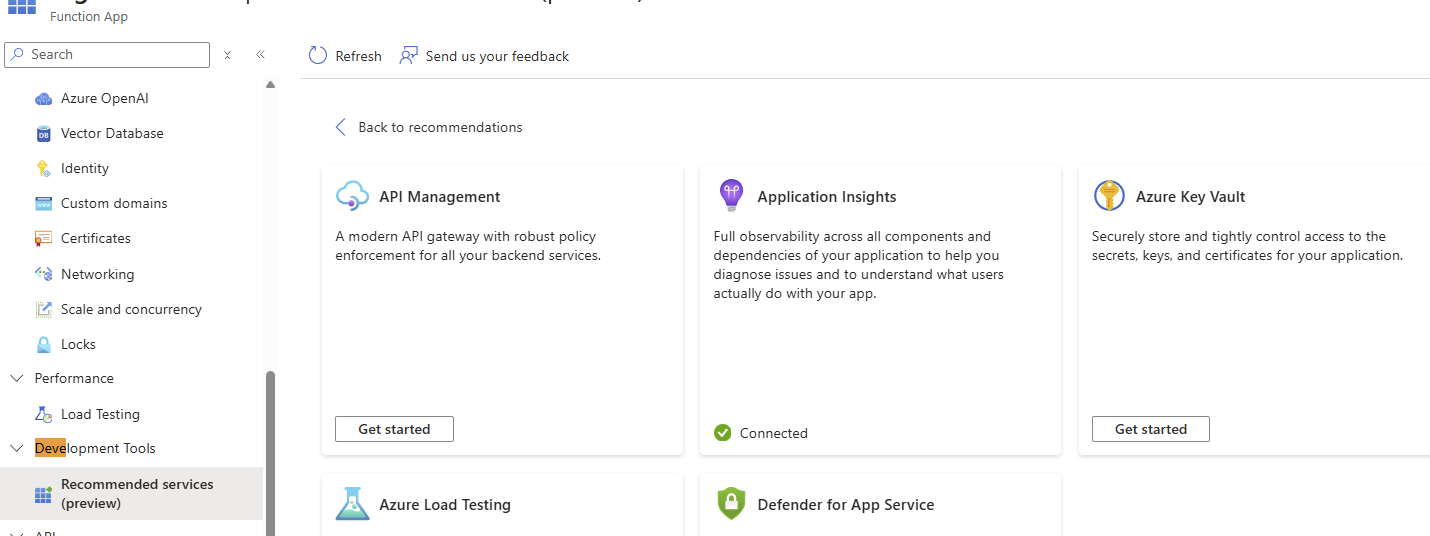Viewport: 1430px width, 536px height.
Task: Click 'Securely store and tightly control' text
Action: (1248, 246)
